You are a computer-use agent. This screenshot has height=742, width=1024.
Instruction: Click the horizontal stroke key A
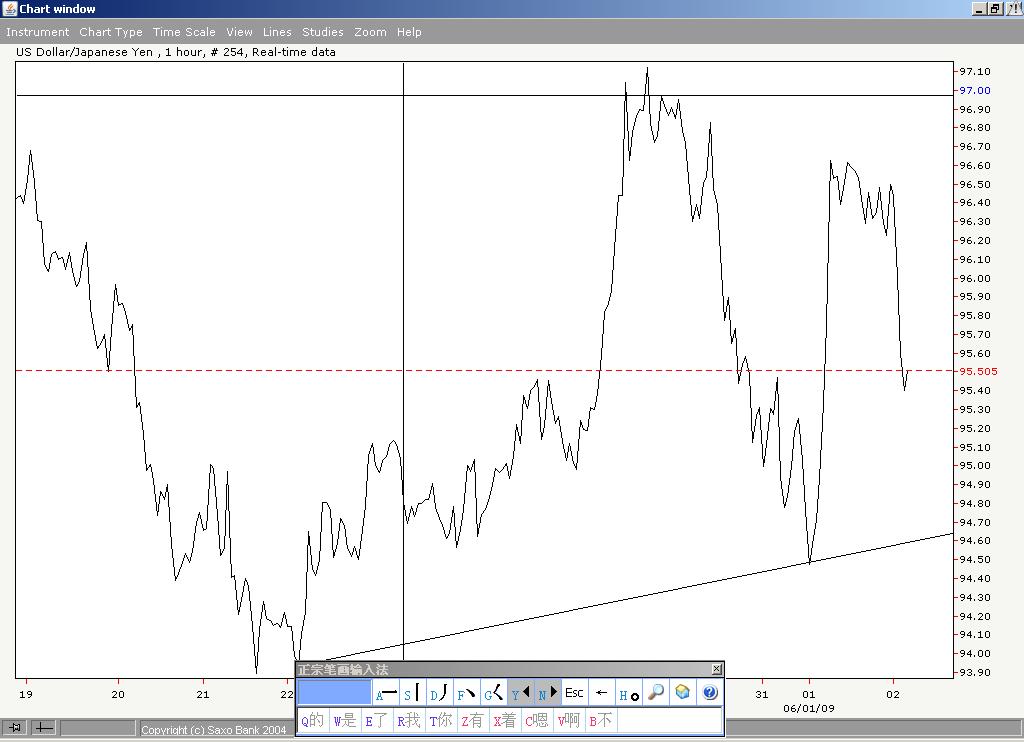click(386, 693)
